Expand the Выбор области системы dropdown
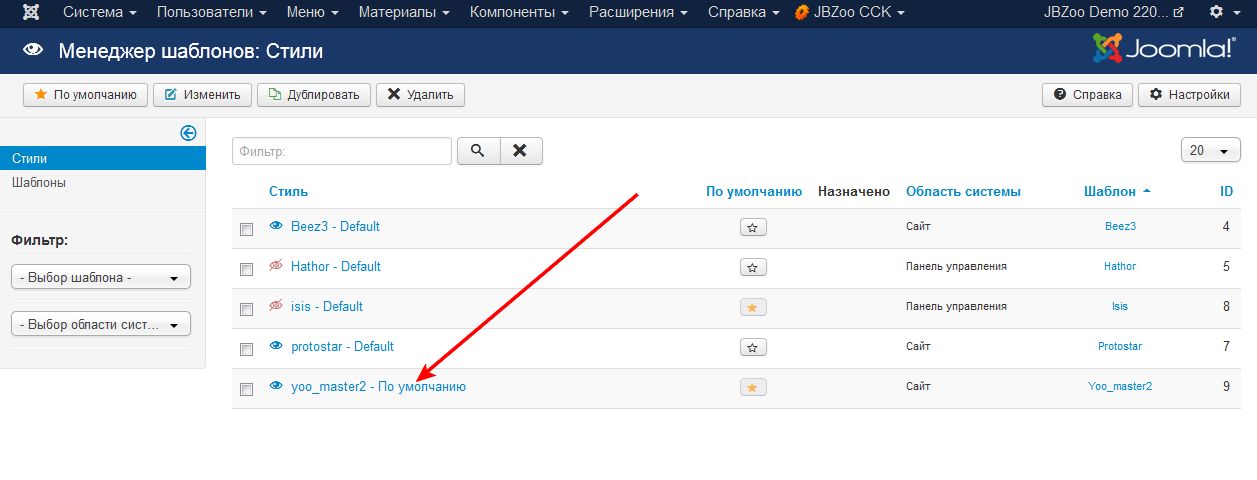Viewport: 1257px width, 480px height. pyautogui.click(x=101, y=324)
